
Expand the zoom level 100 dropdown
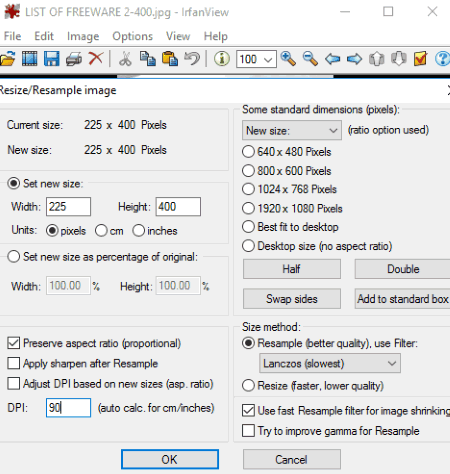pos(256,59)
